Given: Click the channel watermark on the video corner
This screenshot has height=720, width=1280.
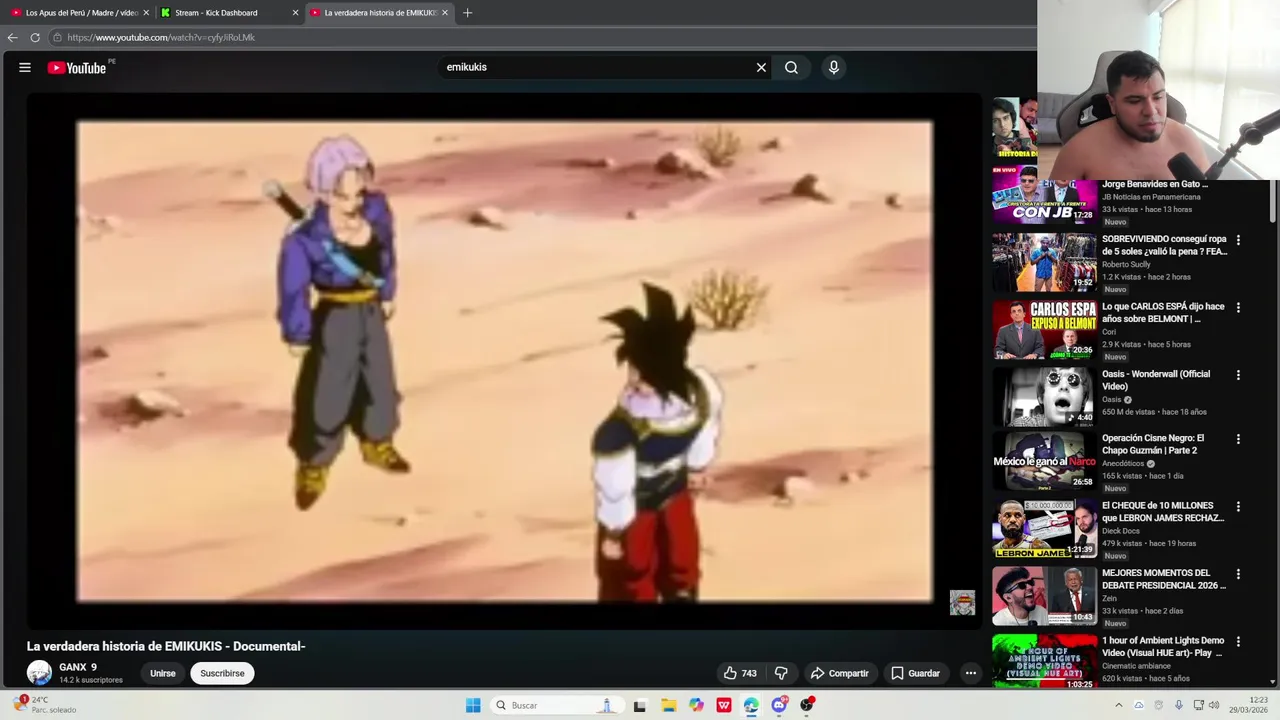Looking at the screenshot, I should [962, 602].
